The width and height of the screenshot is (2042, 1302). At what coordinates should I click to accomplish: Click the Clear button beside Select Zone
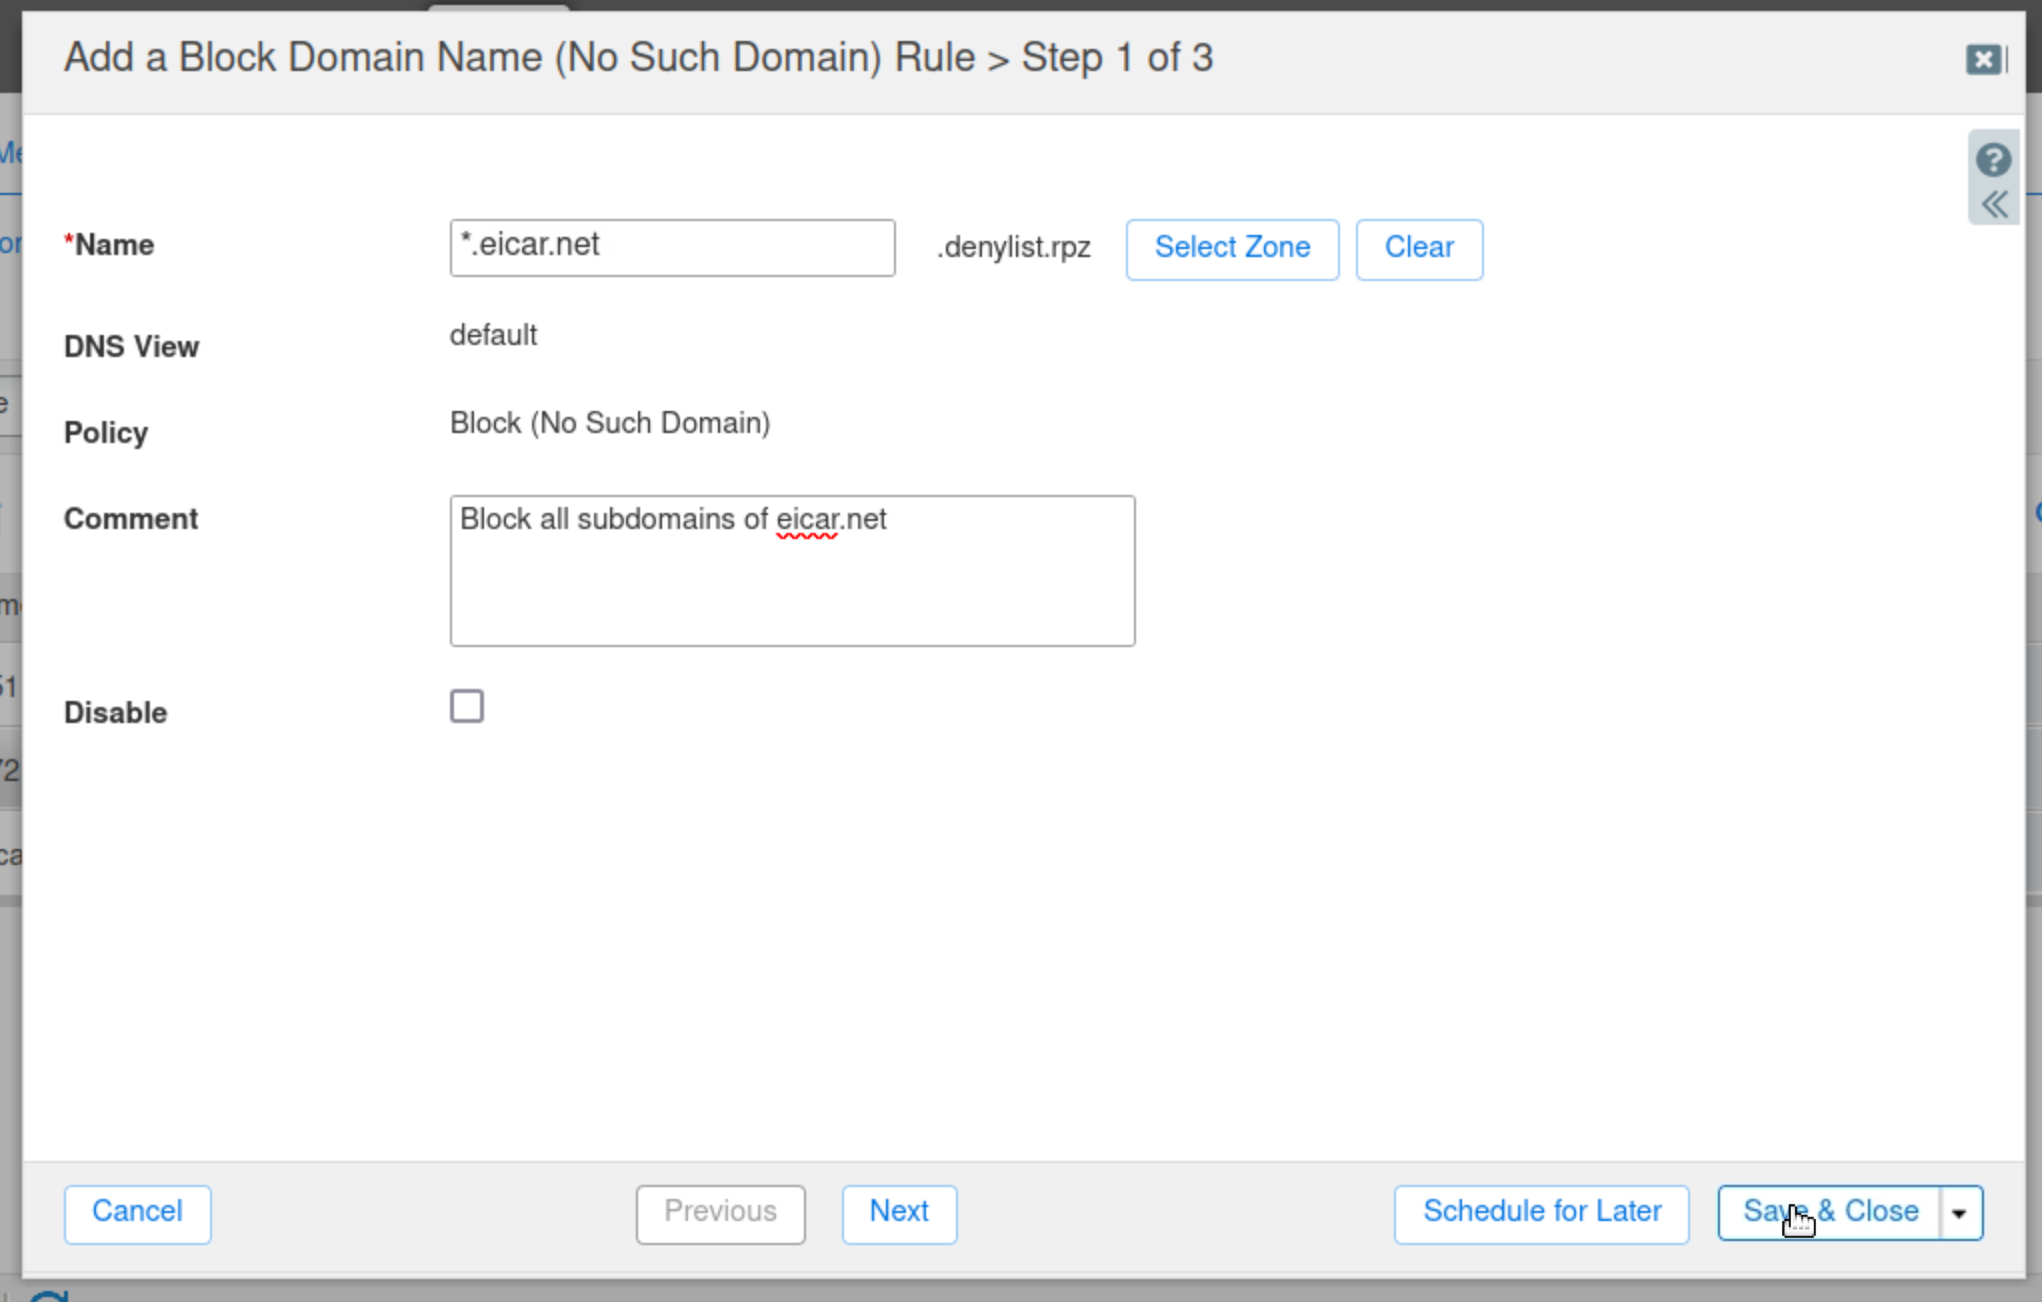tap(1418, 249)
